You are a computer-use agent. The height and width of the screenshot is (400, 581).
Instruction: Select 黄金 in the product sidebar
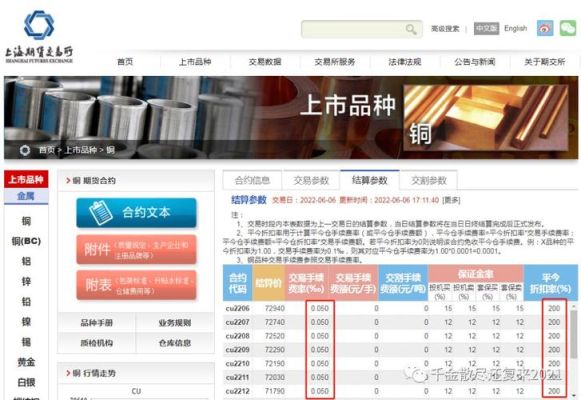point(26,362)
